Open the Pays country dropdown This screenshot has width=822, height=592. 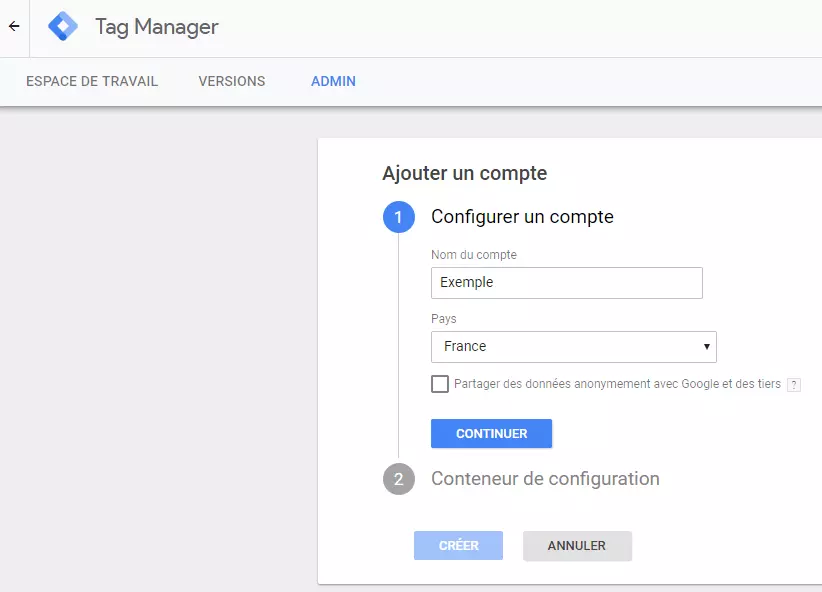[574, 347]
